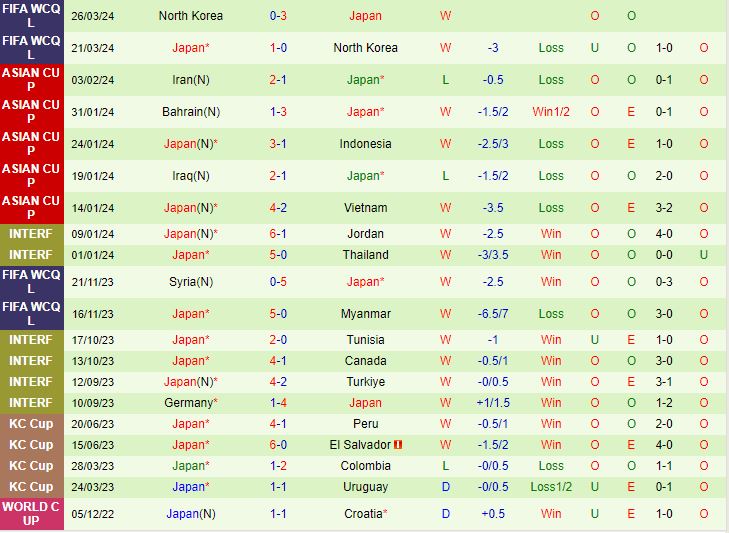Viewport: 729px width, 533px height.
Task: Click the WORLD CUP competition label
Action: pos(31,514)
